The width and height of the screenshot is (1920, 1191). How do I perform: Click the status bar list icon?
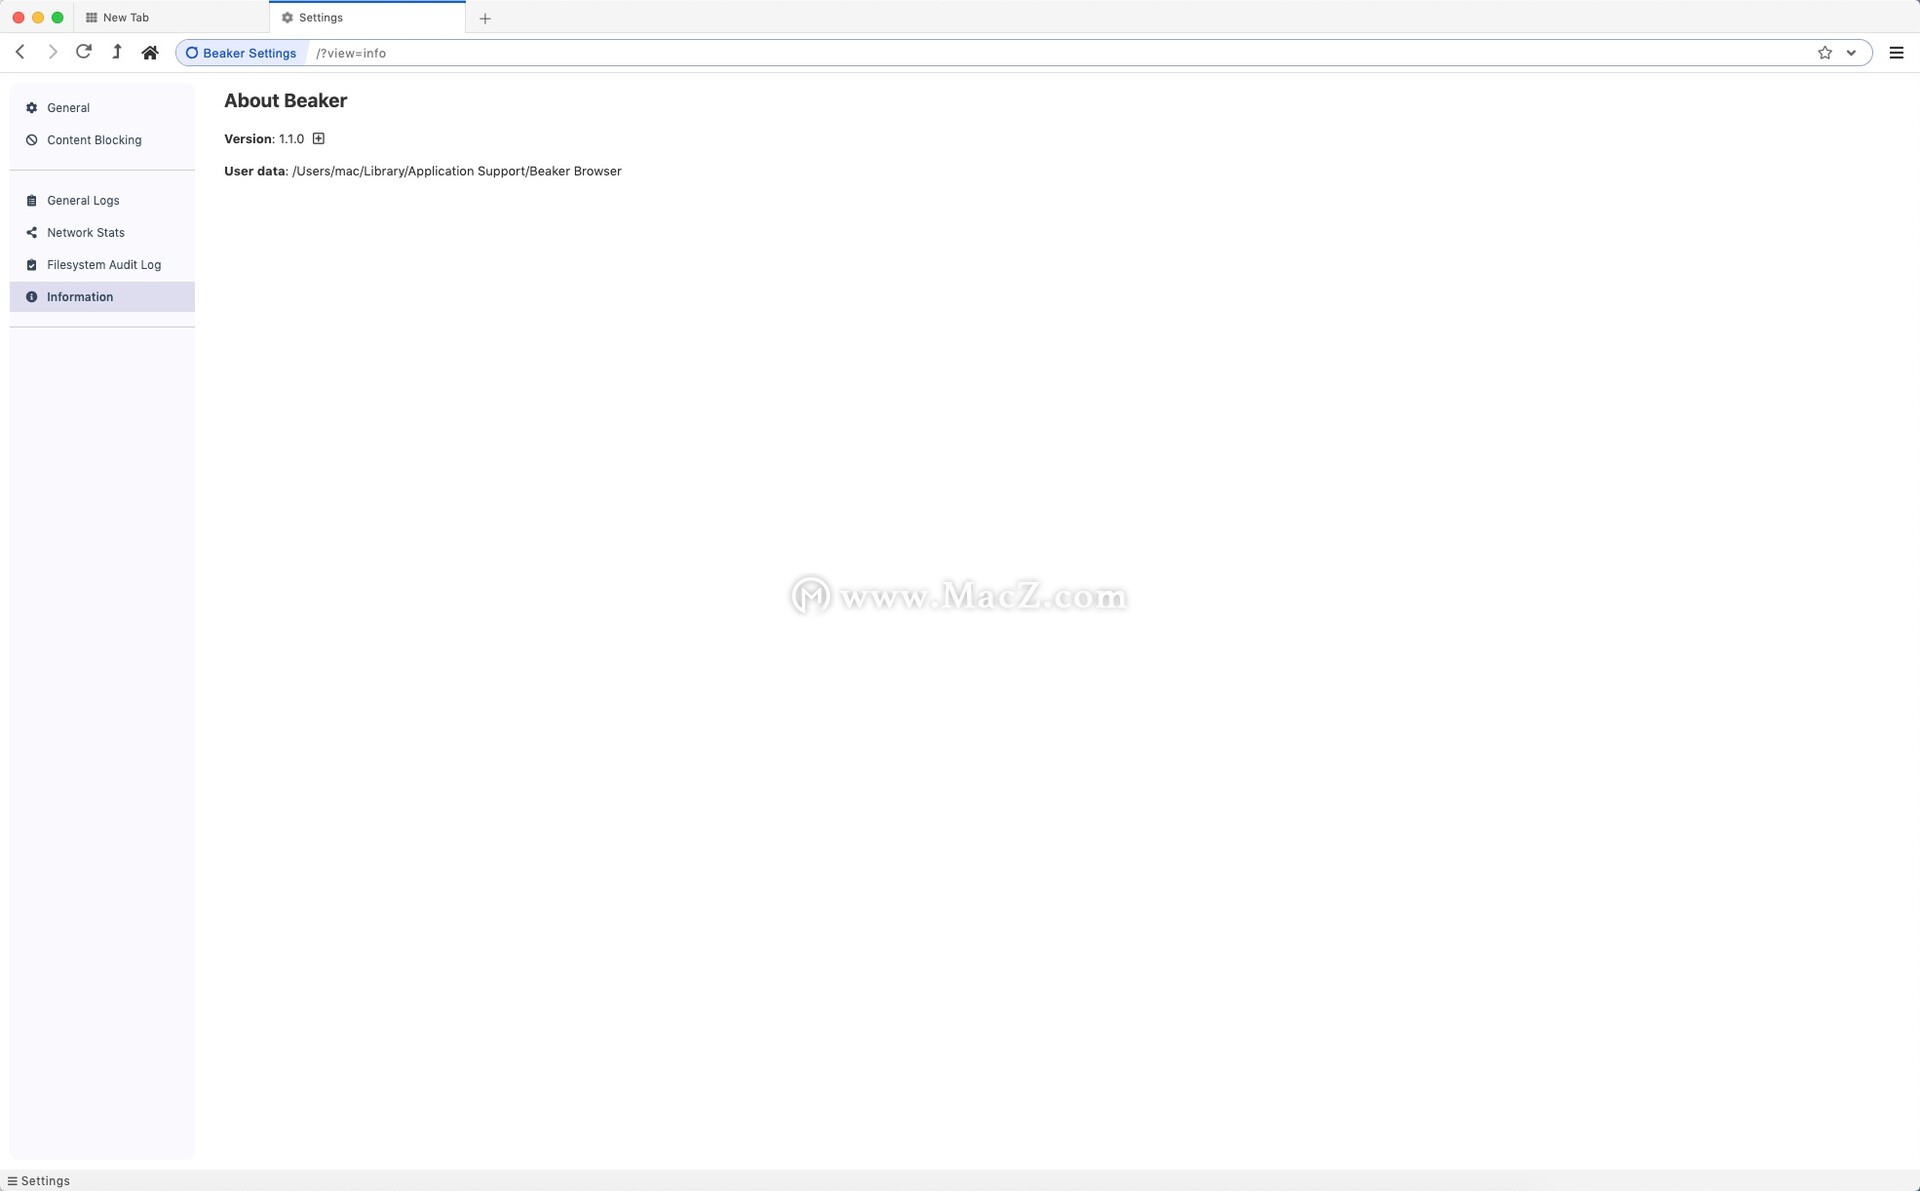click(x=12, y=1181)
